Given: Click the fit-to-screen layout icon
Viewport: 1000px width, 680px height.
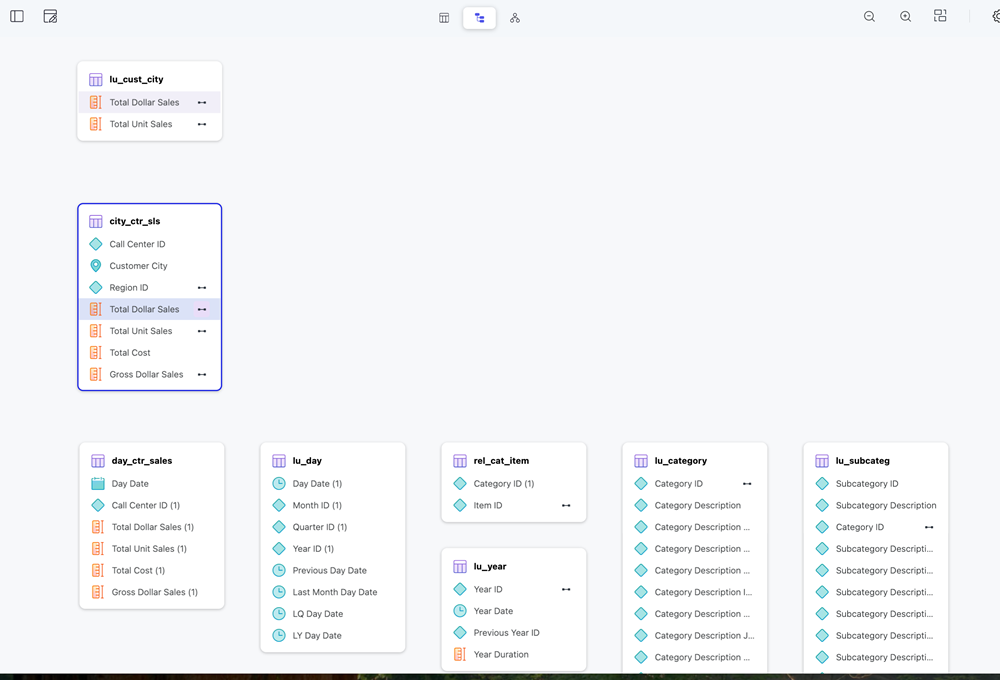Looking at the screenshot, I should (940, 17).
